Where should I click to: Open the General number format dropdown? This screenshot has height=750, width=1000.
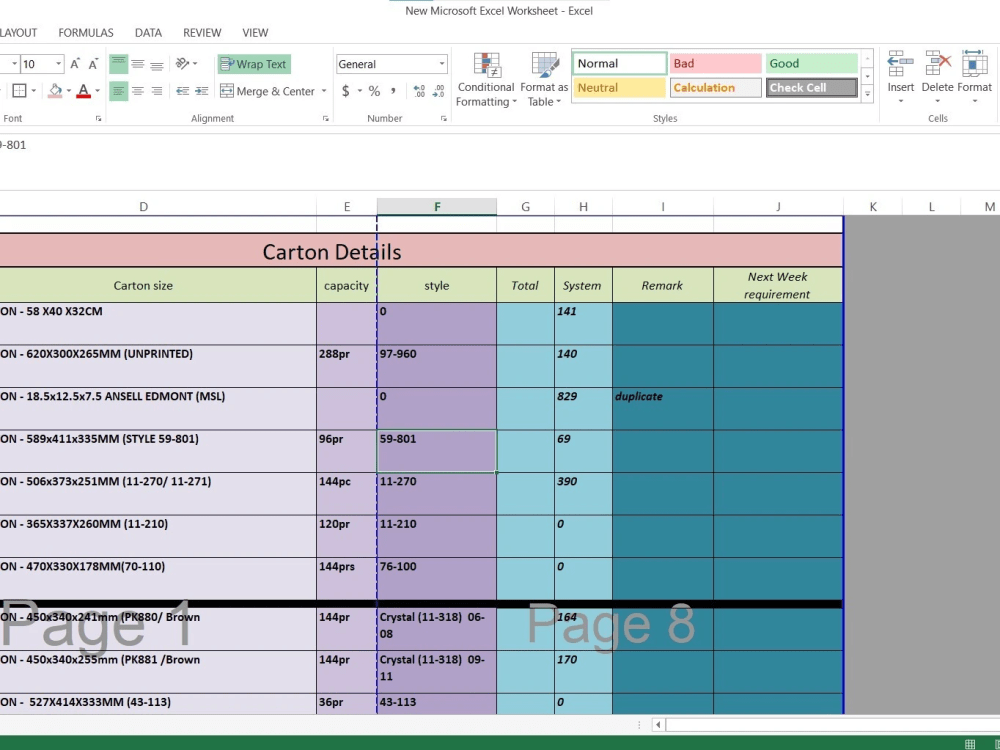[441, 64]
